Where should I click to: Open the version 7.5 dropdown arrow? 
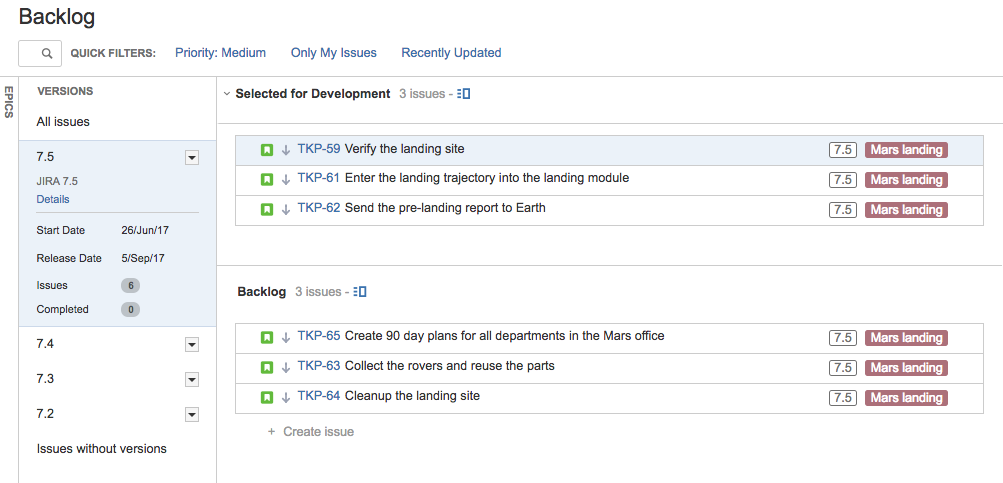(192, 158)
